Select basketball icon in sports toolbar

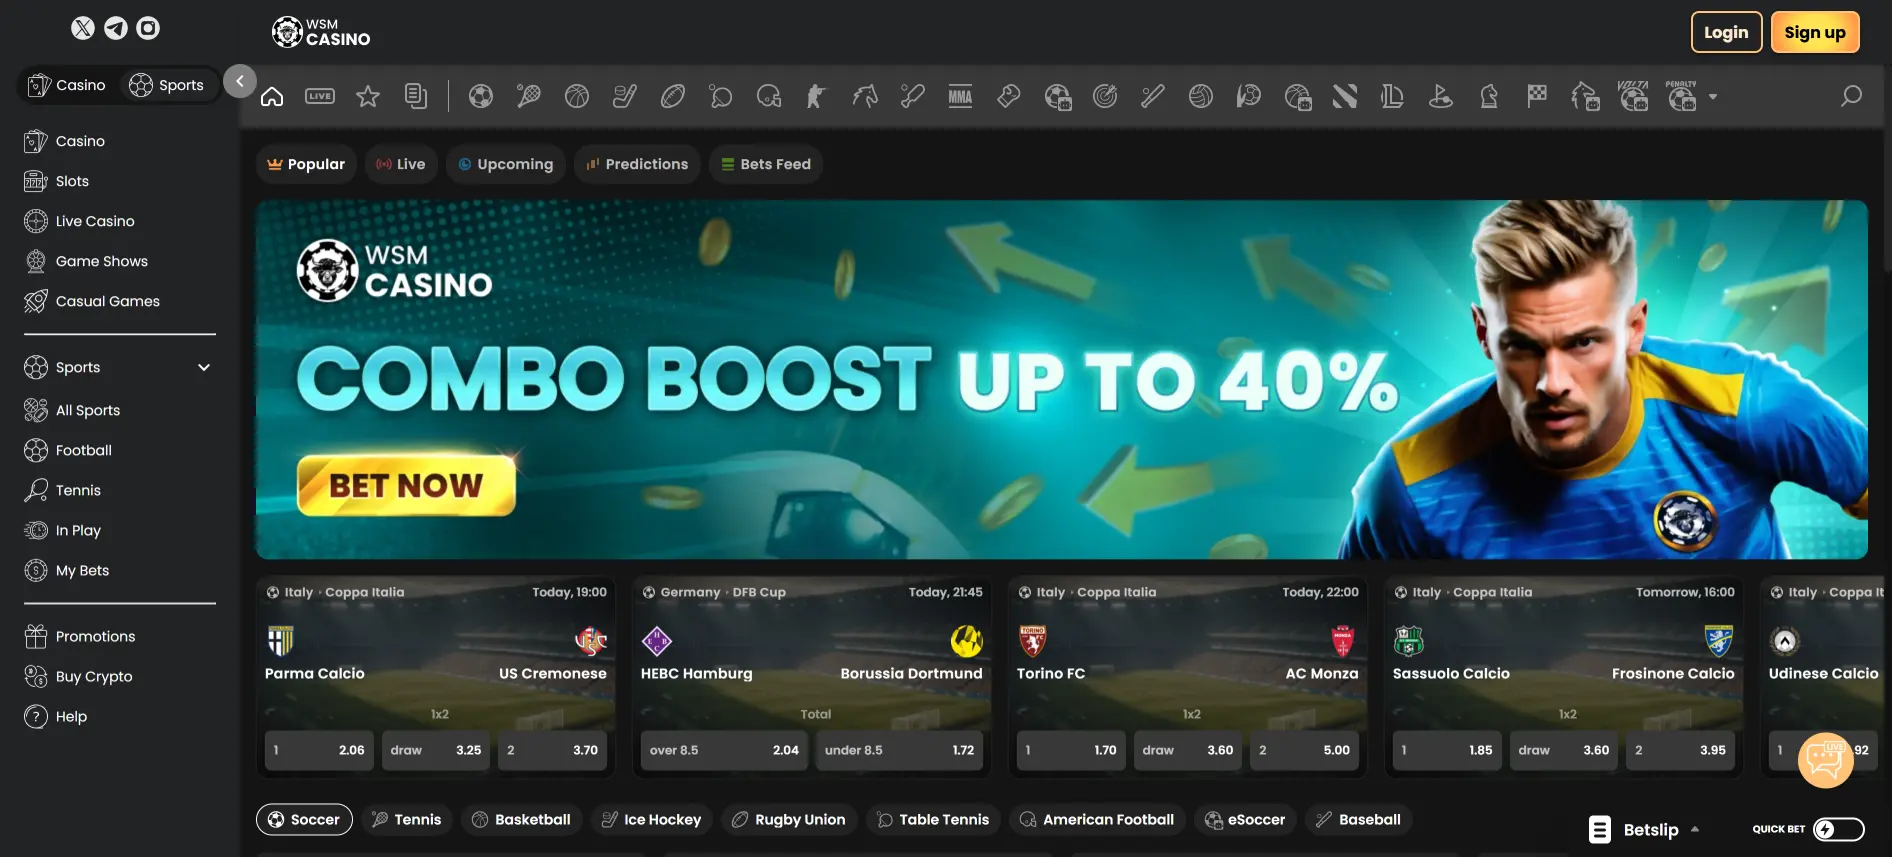pyautogui.click(x=577, y=96)
